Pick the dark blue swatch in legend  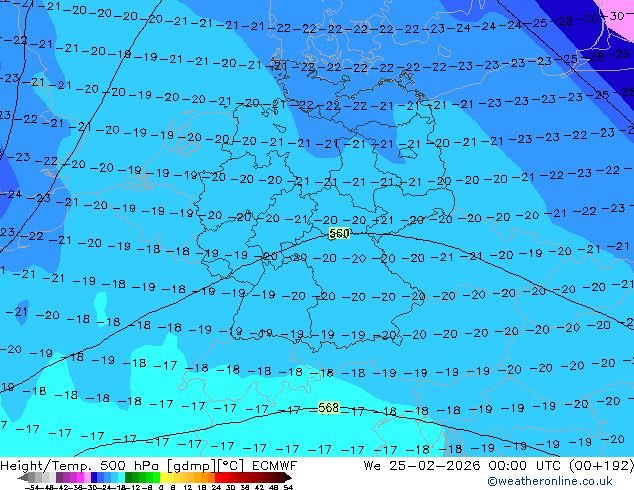[94, 477]
